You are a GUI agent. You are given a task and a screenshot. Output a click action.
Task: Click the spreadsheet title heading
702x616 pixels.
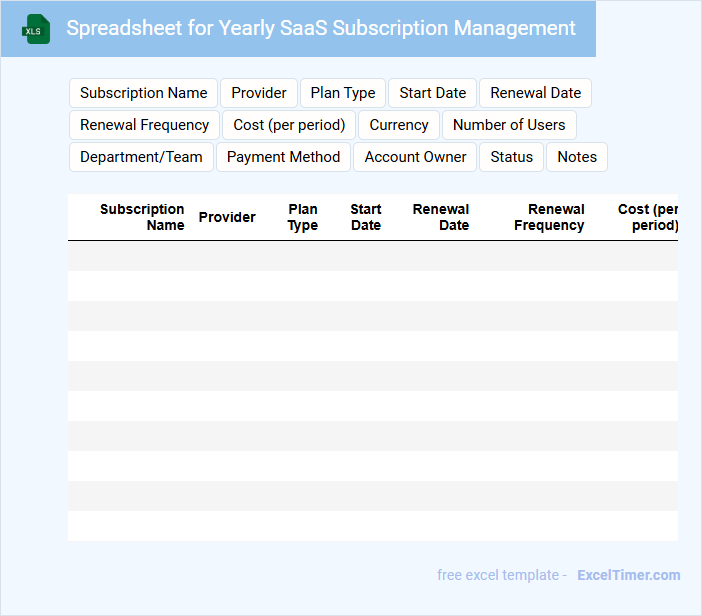[x=321, y=28]
